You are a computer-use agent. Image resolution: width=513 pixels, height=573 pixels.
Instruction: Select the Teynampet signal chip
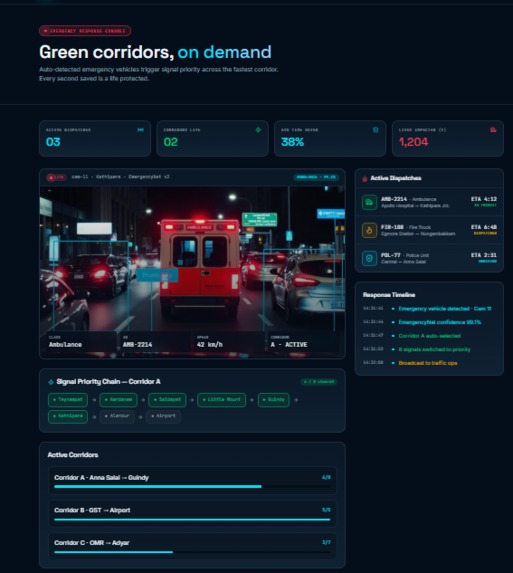coord(68,400)
